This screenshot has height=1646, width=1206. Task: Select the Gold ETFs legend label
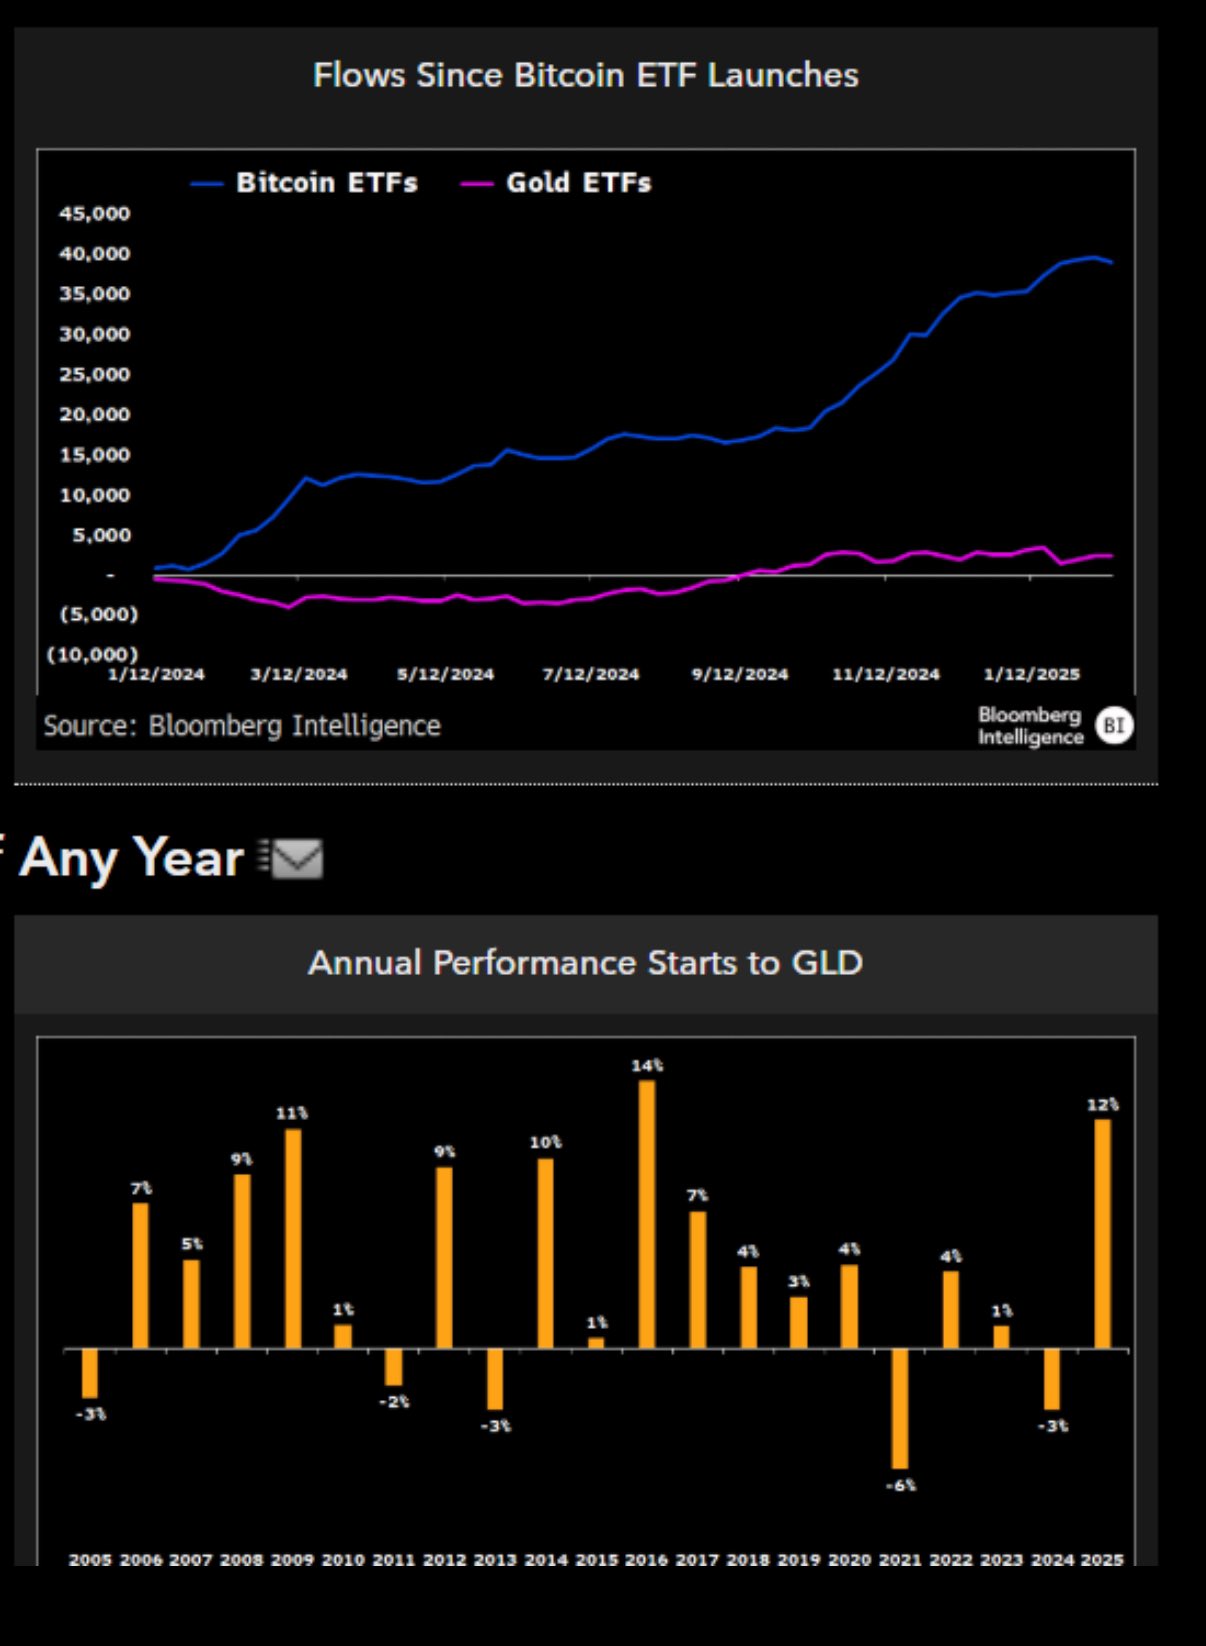579,183
